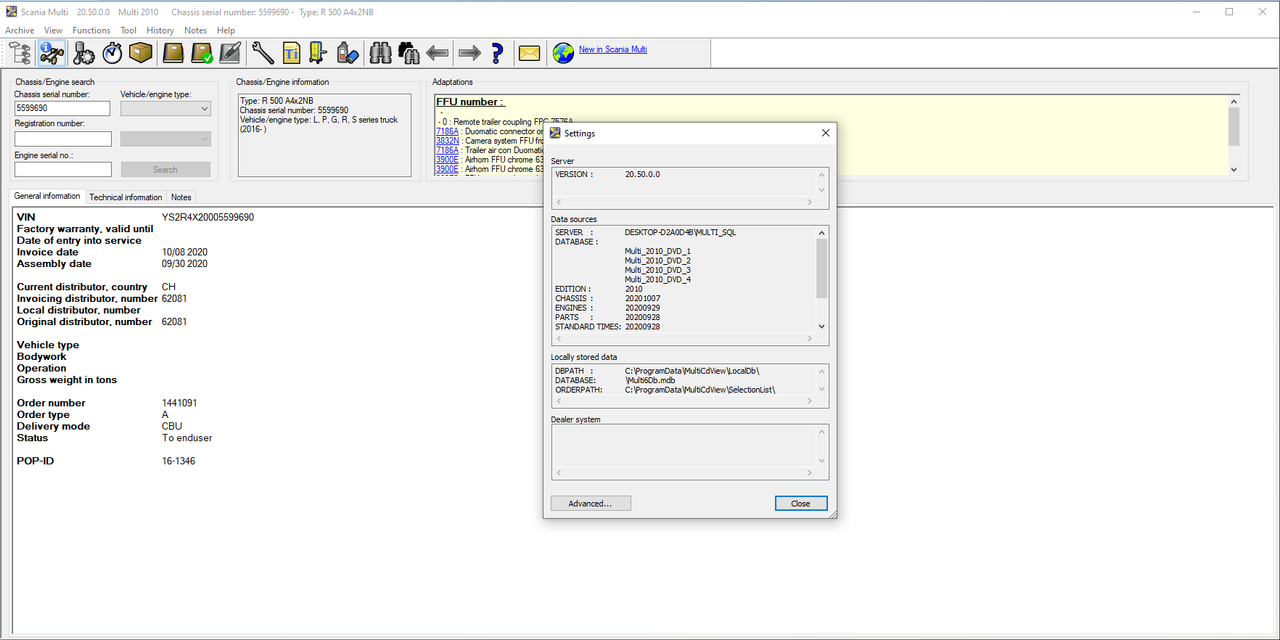Open FFU link 7186A Duomatic connector

447,131
